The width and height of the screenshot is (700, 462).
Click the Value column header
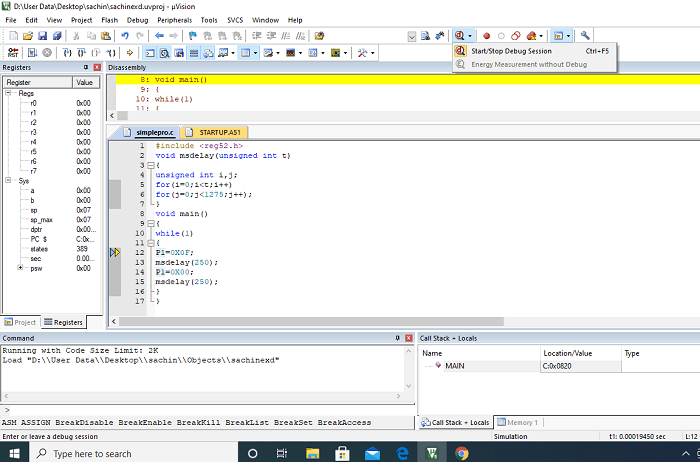[x=86, y=82]
